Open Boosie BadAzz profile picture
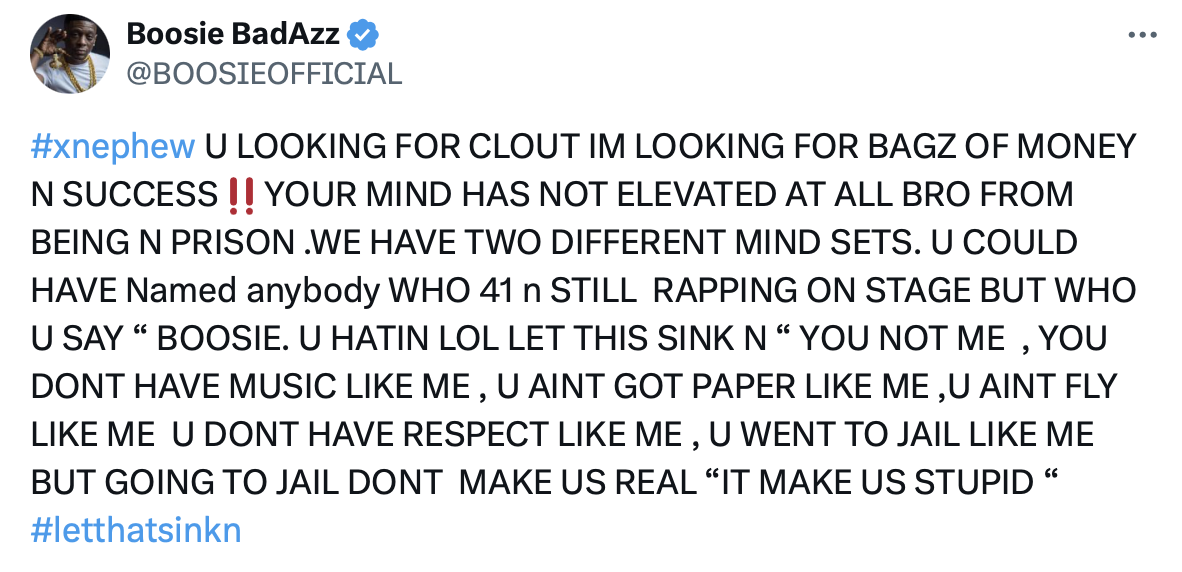Image resolution: width=1182 pixels, height=572 pixels. click(69, 54)
